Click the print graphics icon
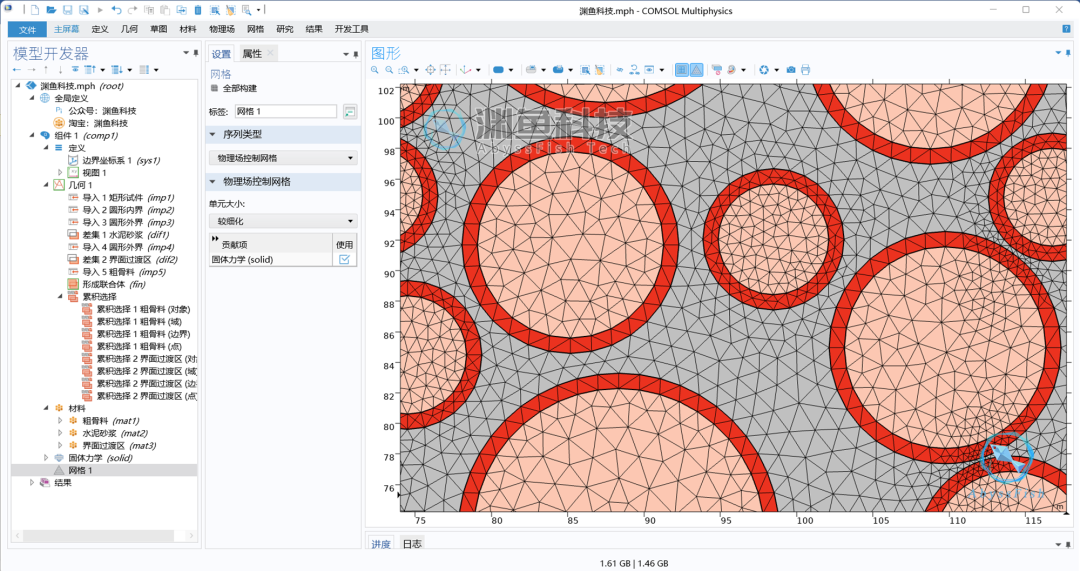 805,70
